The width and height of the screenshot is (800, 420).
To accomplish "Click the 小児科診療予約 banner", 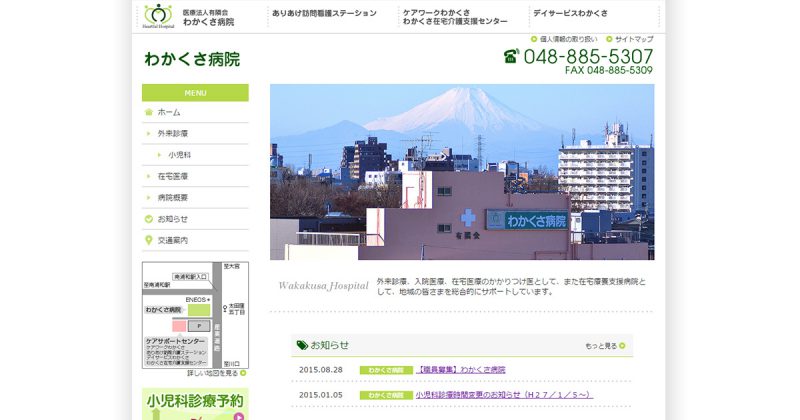I will pyautogui.click(x=195, y=404).
